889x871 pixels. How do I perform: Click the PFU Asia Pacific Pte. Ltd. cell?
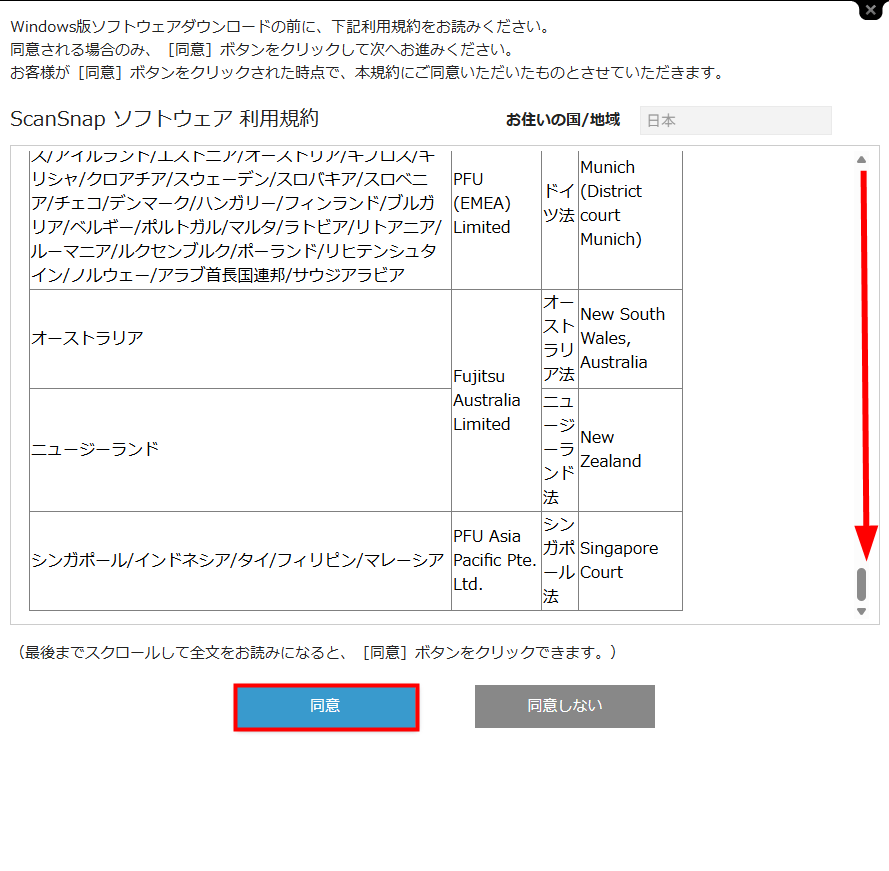click(495, 560)
